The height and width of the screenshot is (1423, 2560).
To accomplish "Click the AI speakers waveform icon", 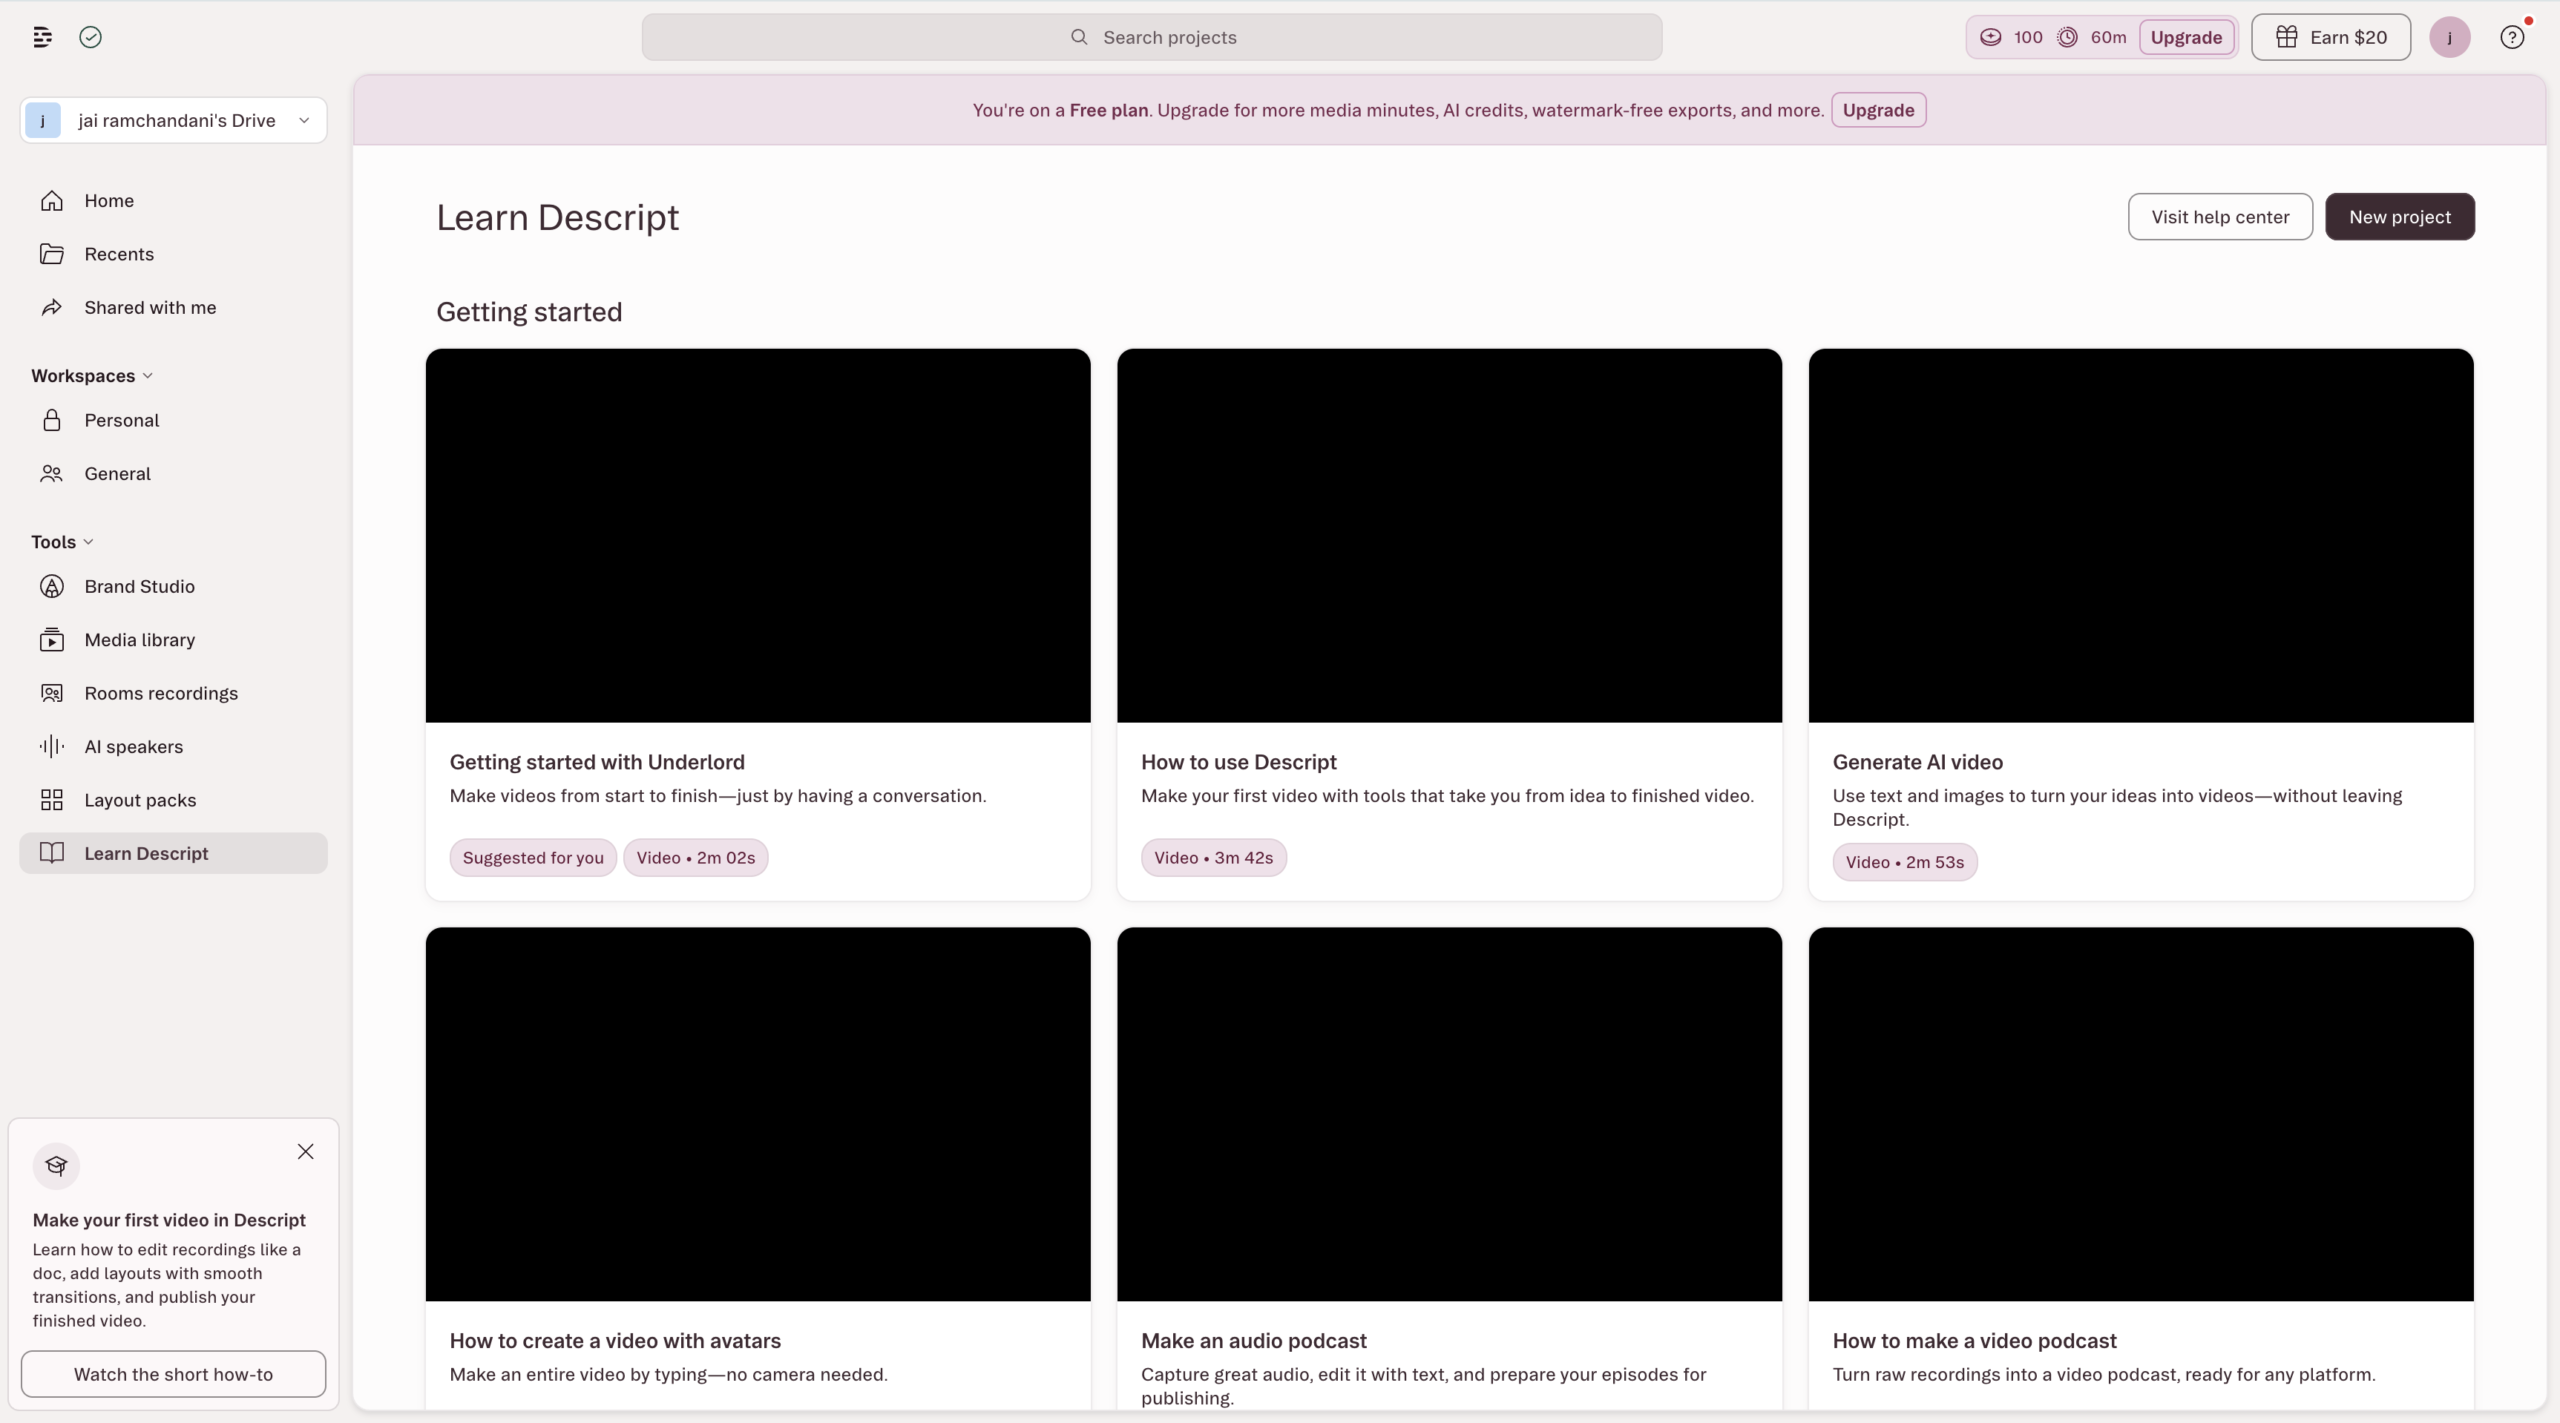I will 52,747.
